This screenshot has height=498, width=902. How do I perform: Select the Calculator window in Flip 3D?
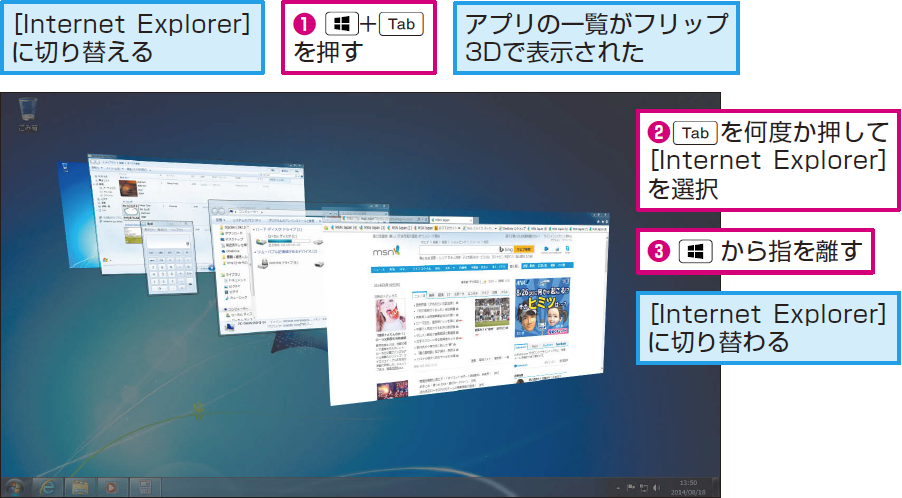(171, 256)
